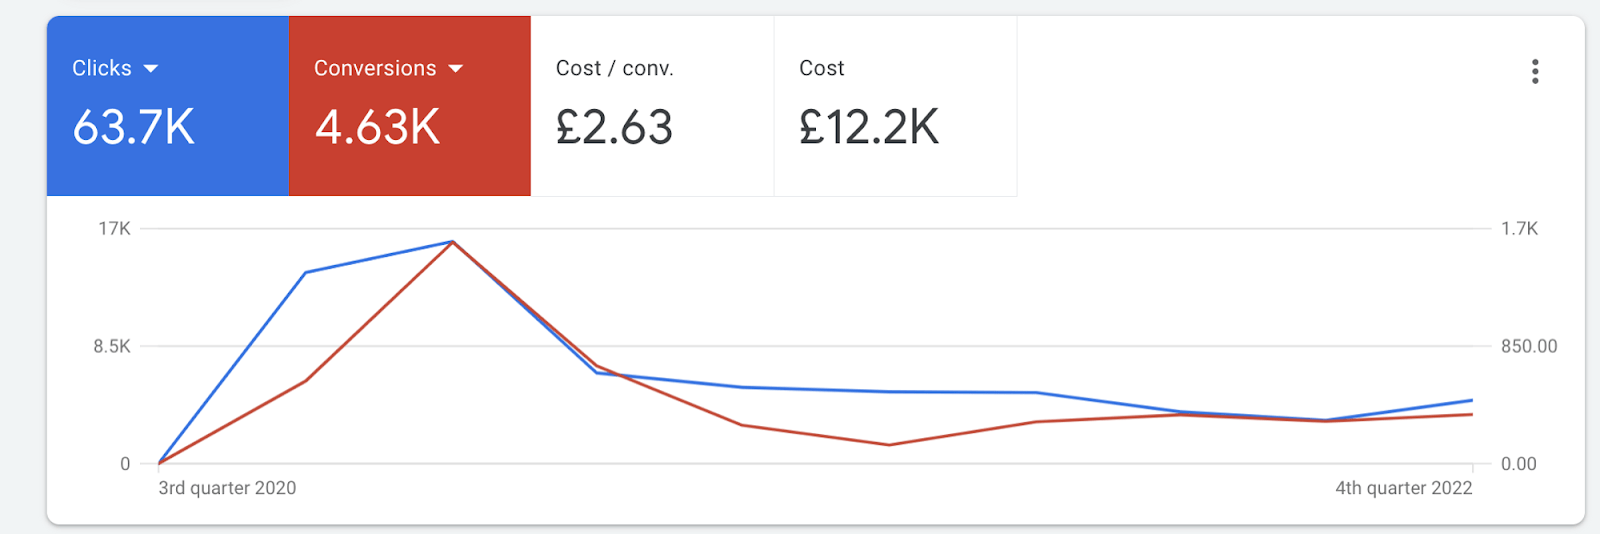Click the Cost / conv. metric card
The image size is (1600, 534).
click(652, 106)
